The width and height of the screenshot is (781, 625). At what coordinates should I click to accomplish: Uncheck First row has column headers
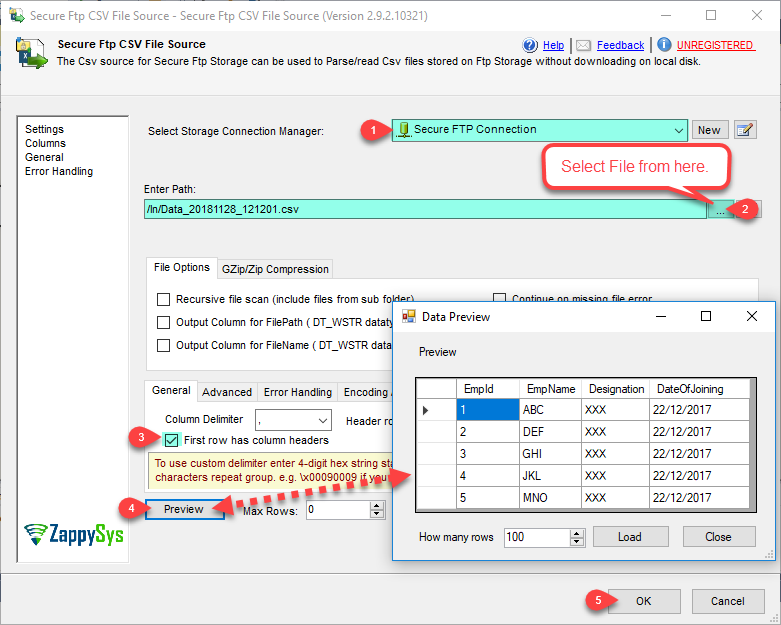coord(171,440)
